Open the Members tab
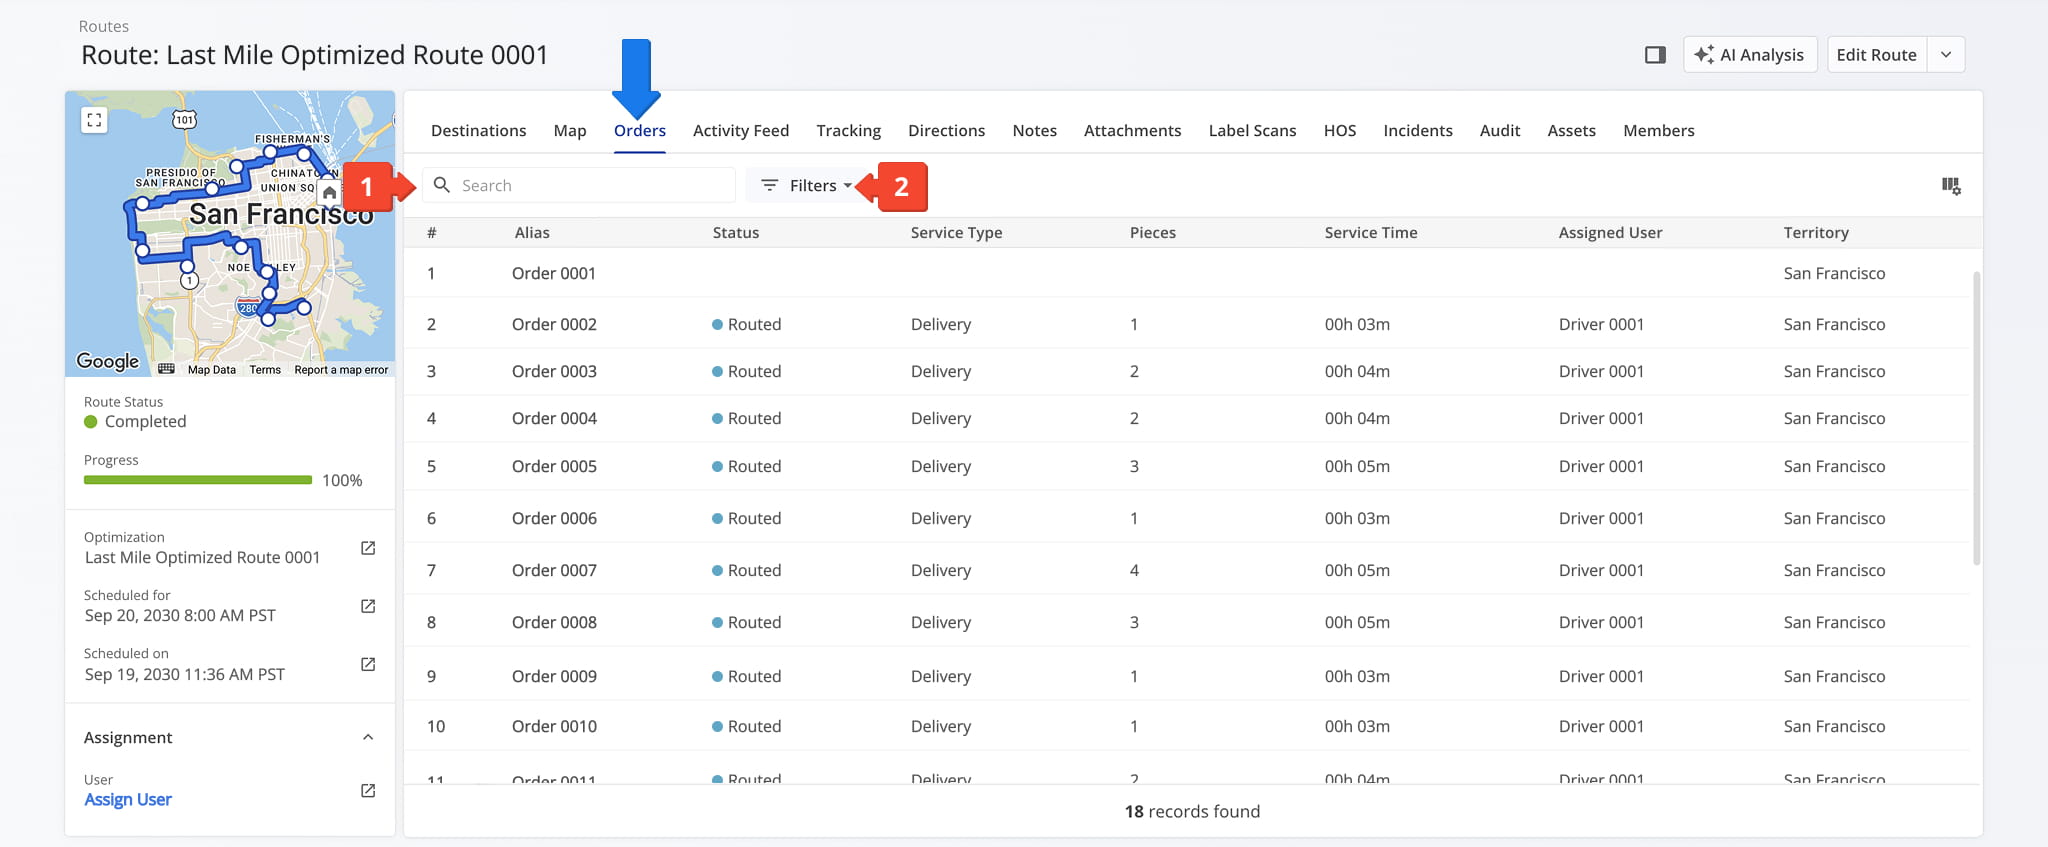This screenshot has width=2048, height=847. coord(1658,130)
